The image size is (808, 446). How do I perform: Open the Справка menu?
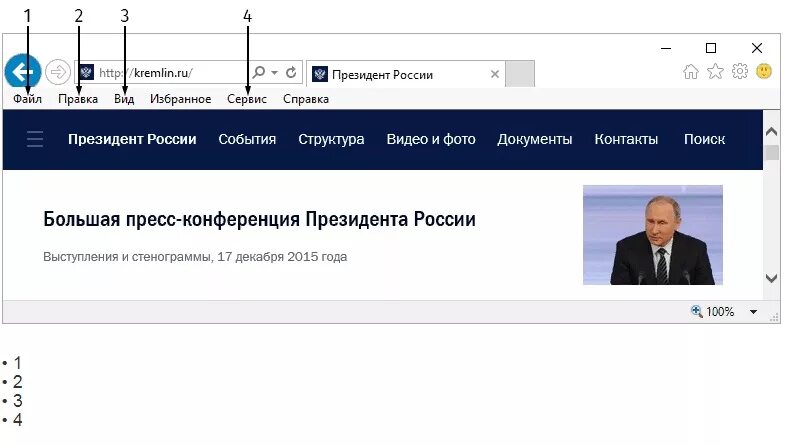(306, 99)
